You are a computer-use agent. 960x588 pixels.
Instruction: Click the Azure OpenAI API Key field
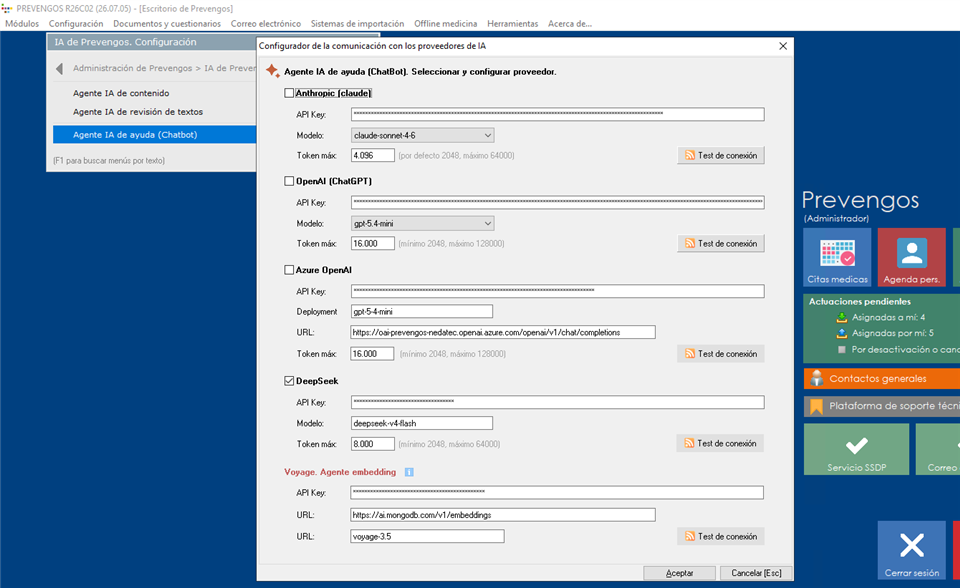(558, 292)
